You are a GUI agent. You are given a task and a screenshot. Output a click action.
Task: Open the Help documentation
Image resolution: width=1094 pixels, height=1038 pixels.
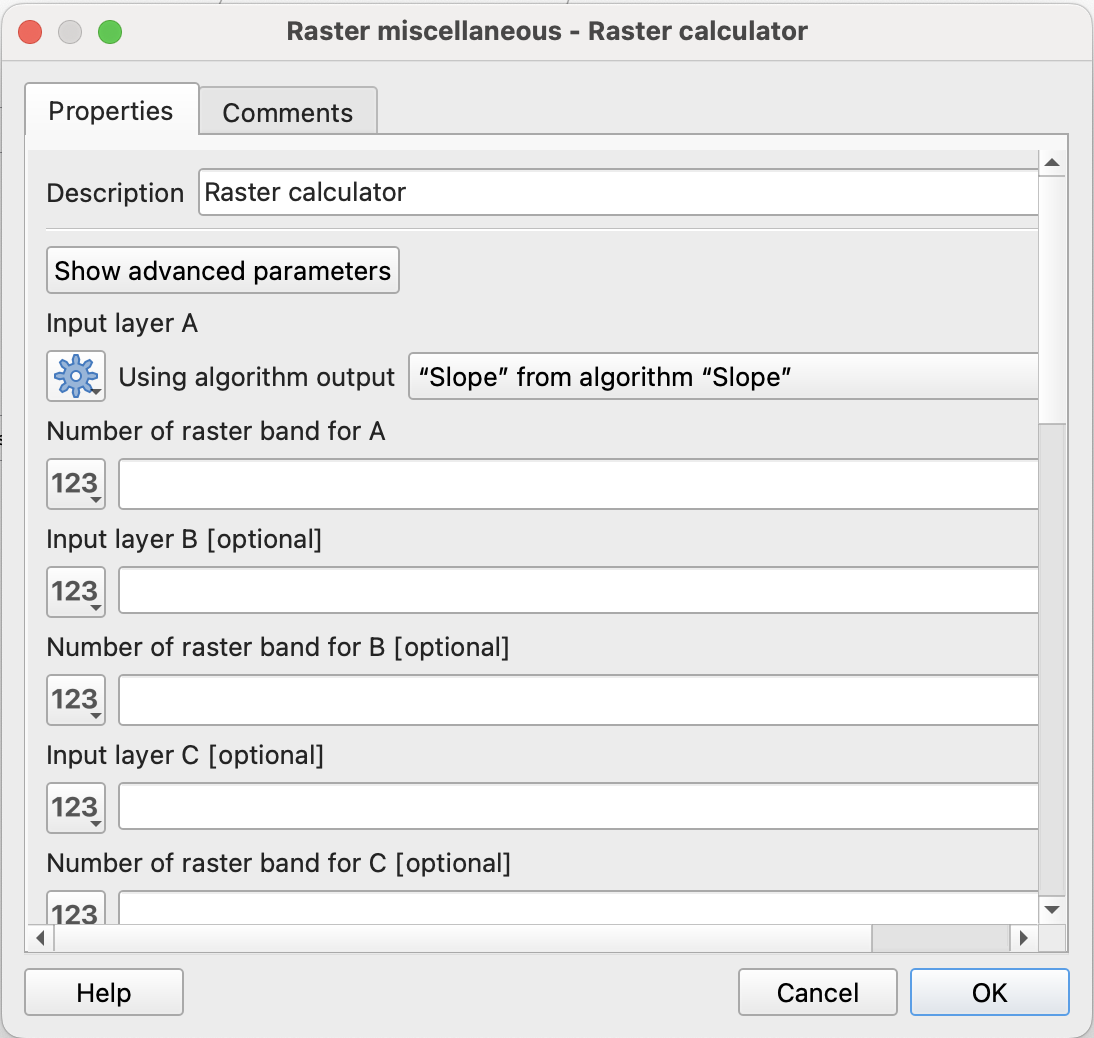click(104, 992)
